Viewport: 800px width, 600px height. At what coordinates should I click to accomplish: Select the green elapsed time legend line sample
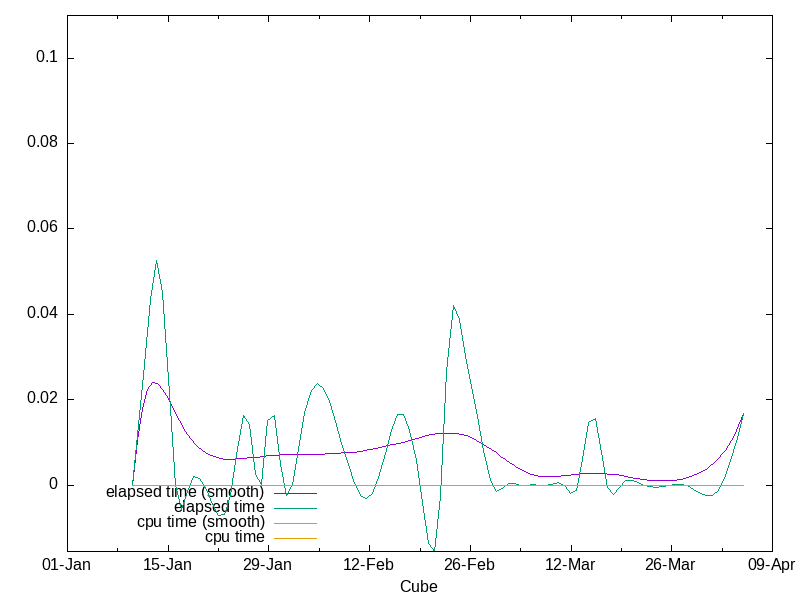294,508
